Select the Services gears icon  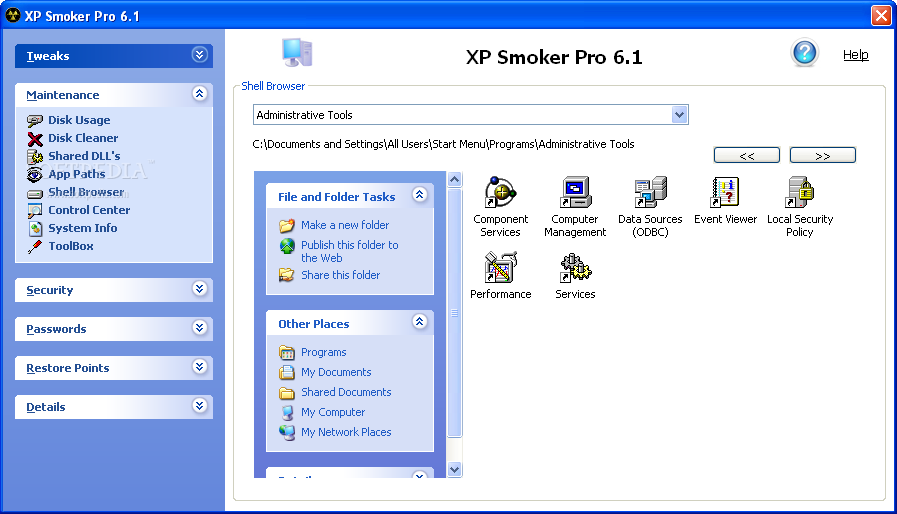(575, 267)
